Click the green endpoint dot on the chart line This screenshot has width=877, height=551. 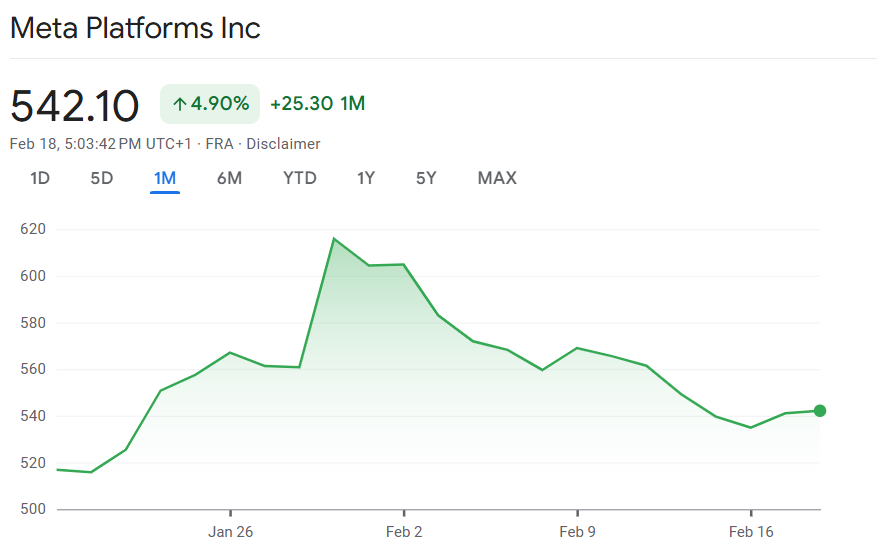820,411
